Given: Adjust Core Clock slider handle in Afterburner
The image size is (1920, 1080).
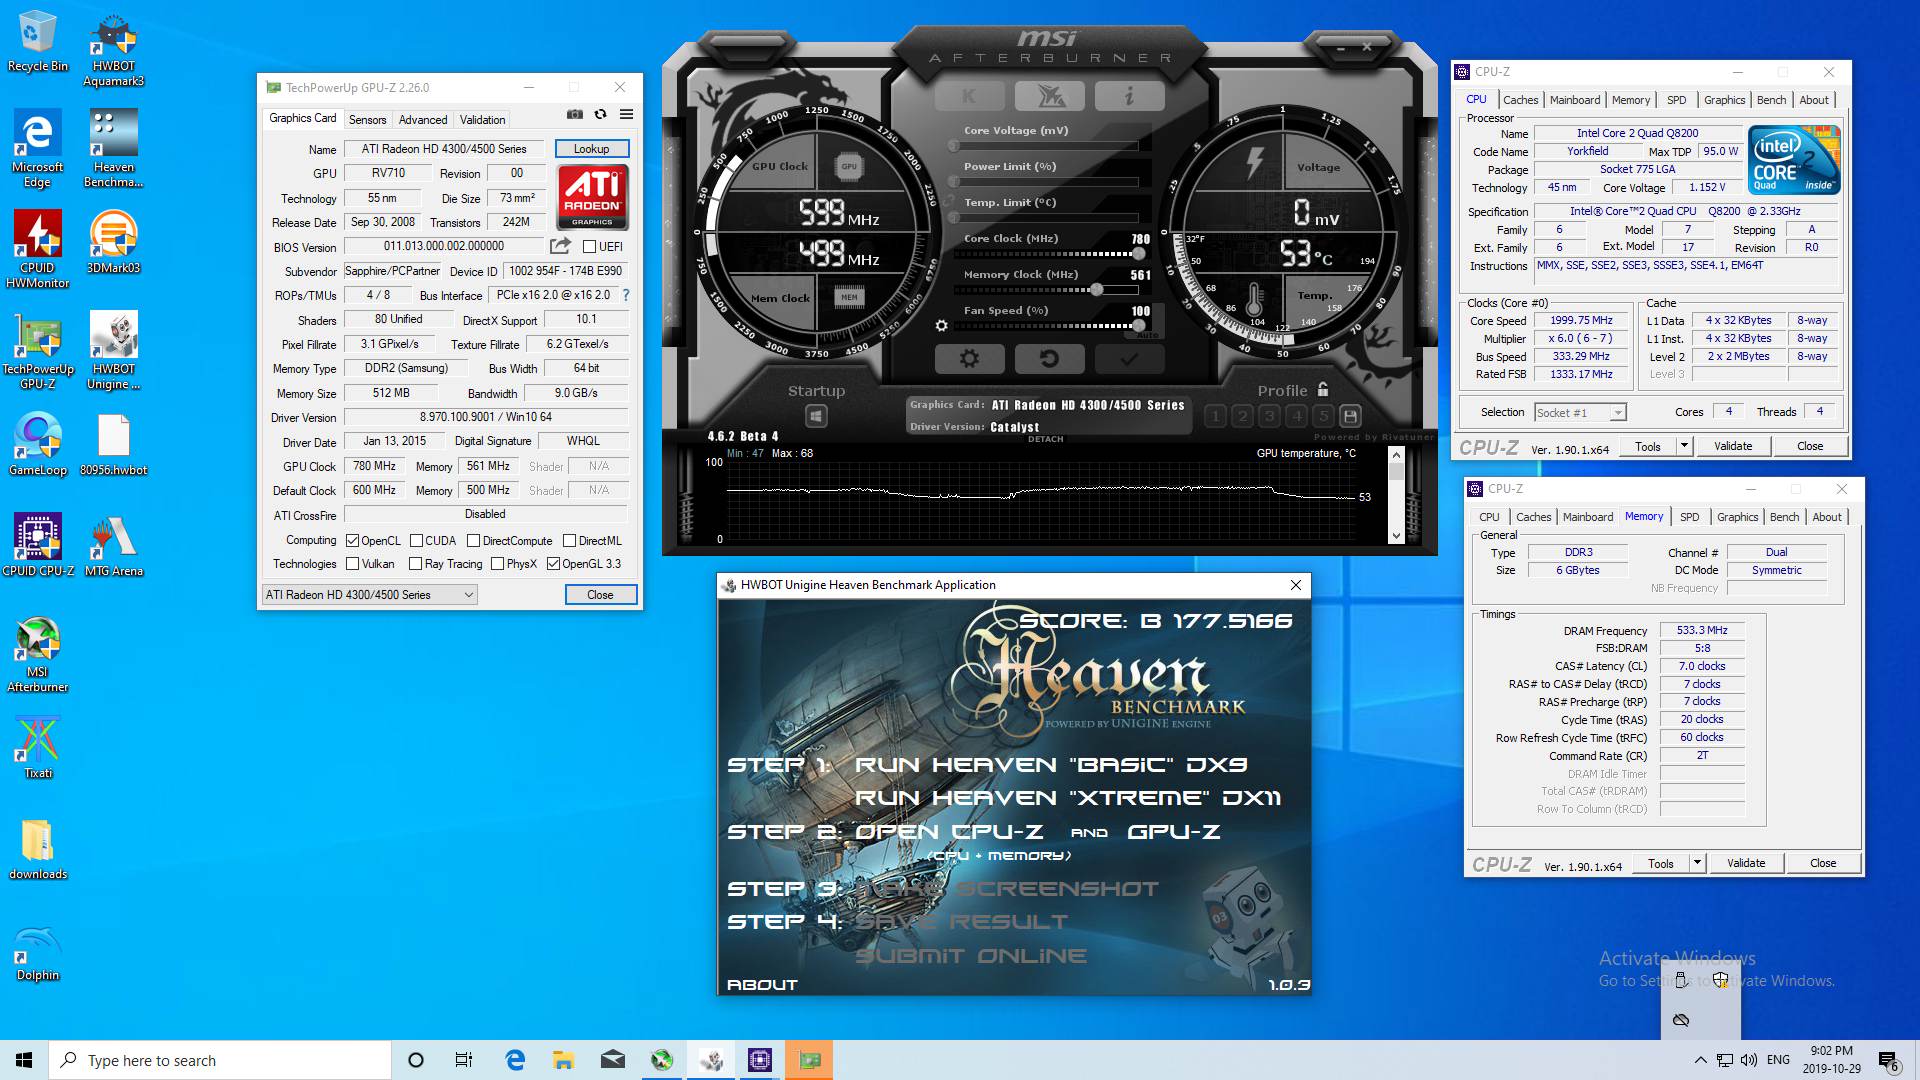Looking at the screenshot, I should [1138, 254].
